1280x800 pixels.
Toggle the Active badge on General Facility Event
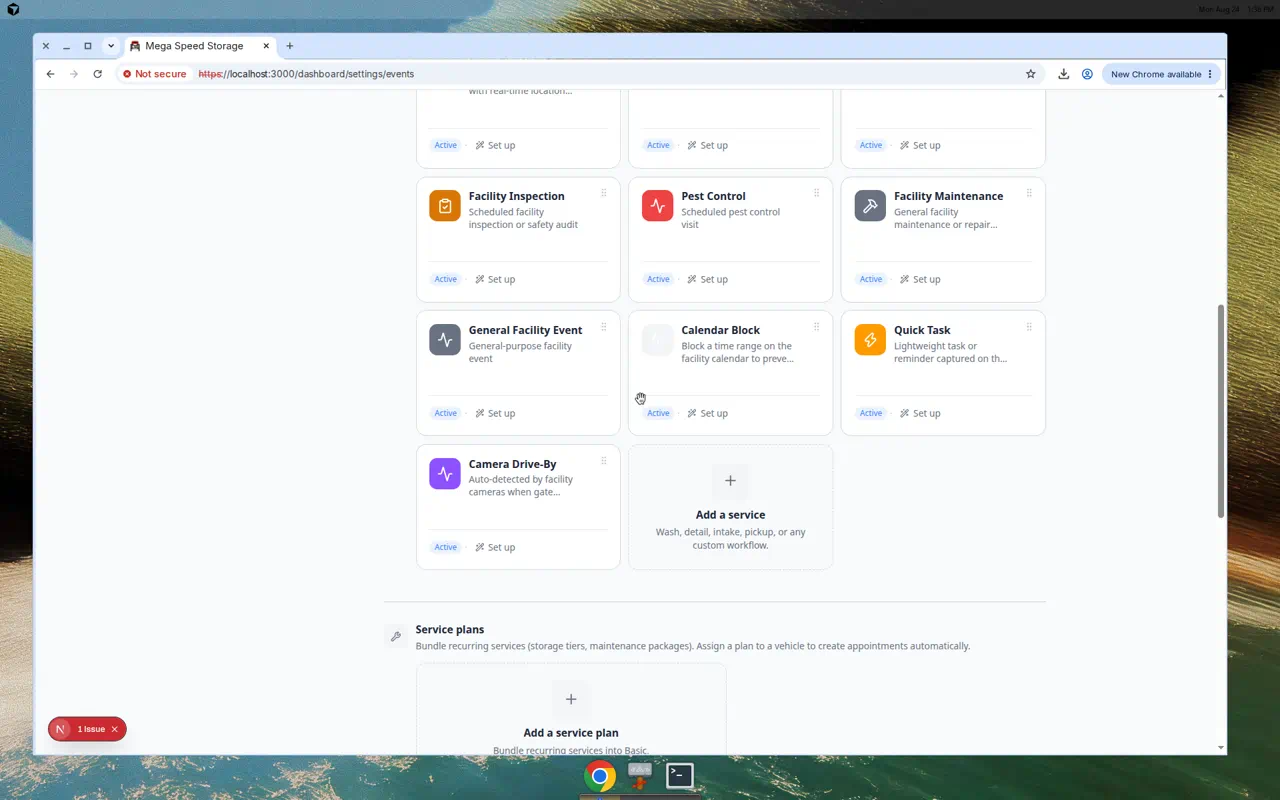pyautogui.click(x=445, y=413)
